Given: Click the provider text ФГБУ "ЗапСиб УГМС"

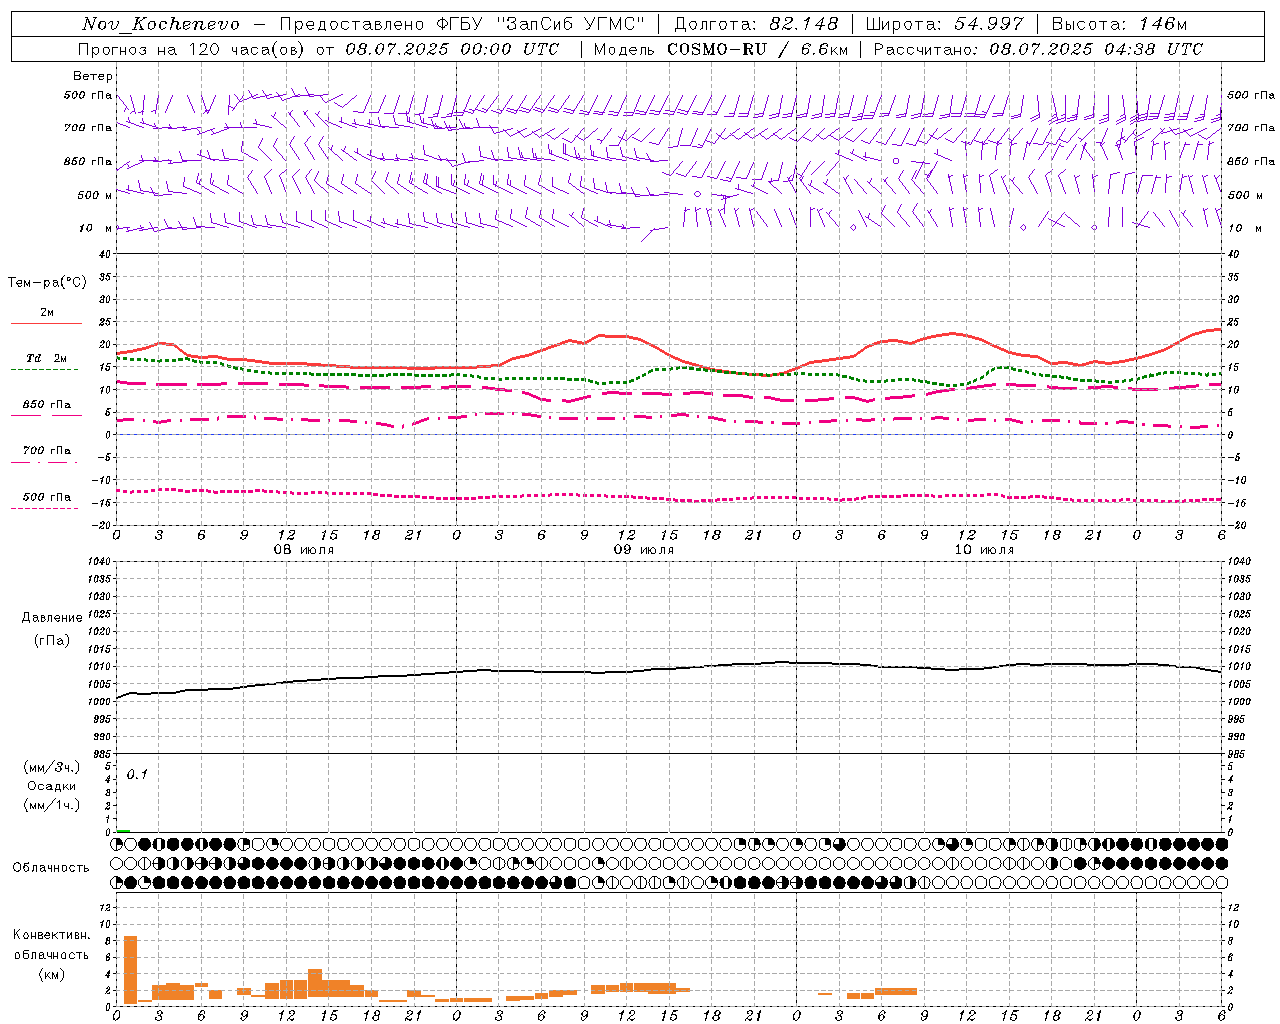Looking at the screenshot, I should tap(540, 24).
